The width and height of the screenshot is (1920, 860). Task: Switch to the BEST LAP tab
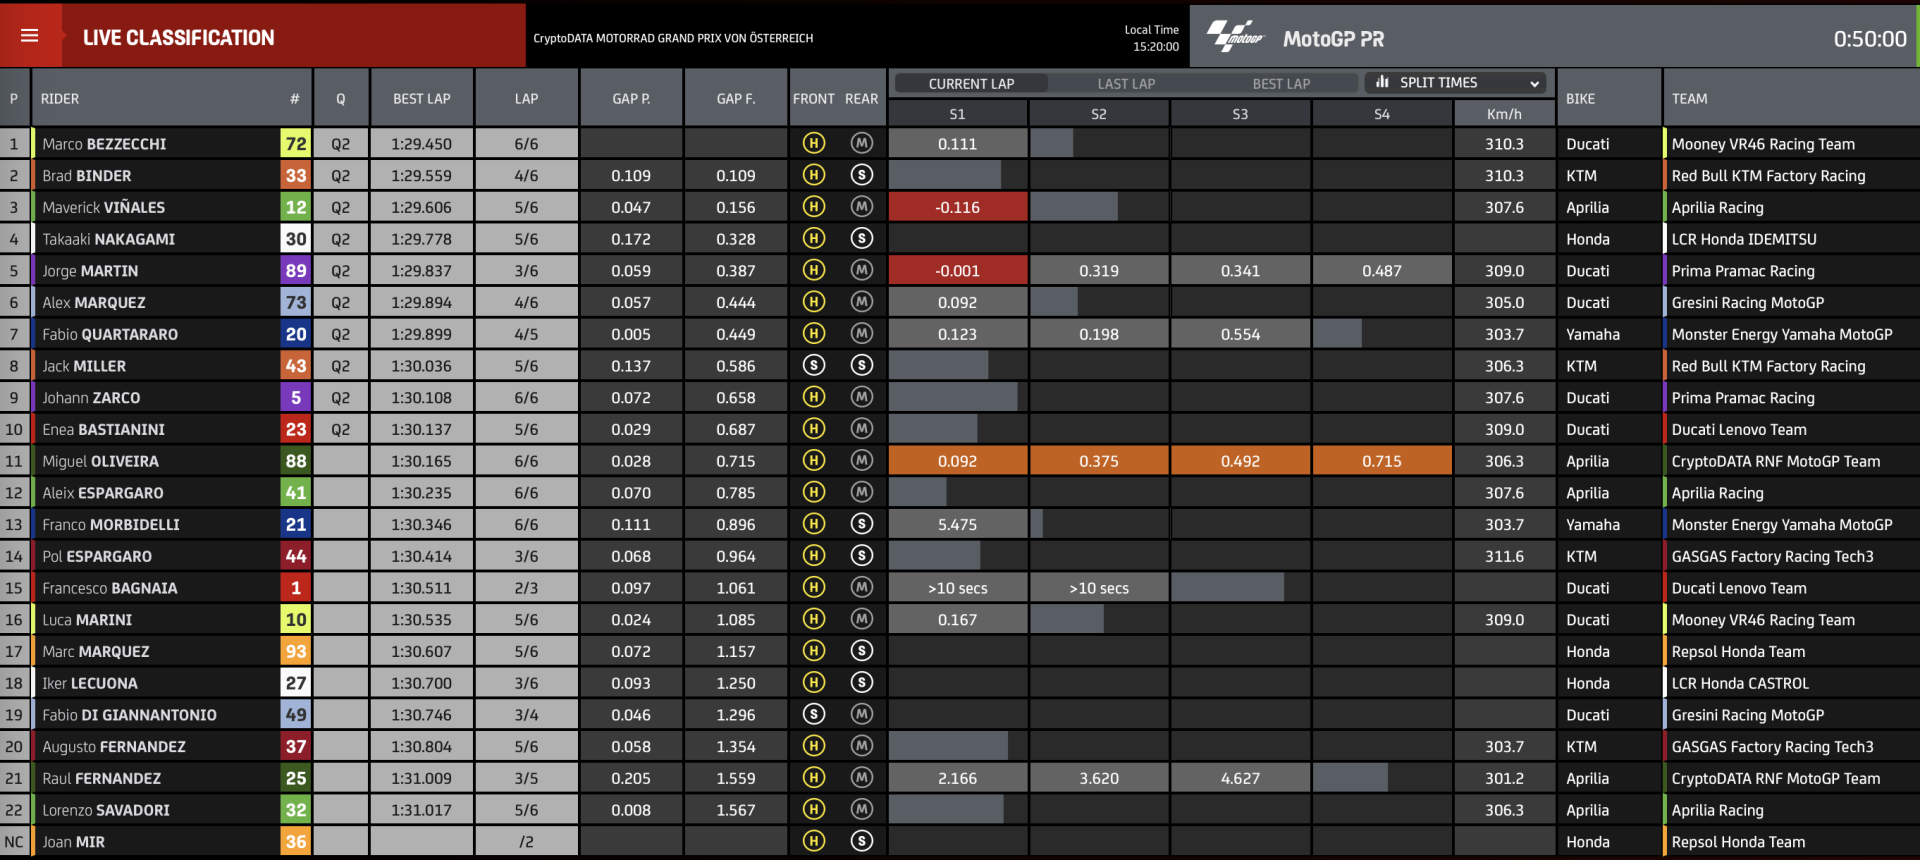coord(1281,84)
